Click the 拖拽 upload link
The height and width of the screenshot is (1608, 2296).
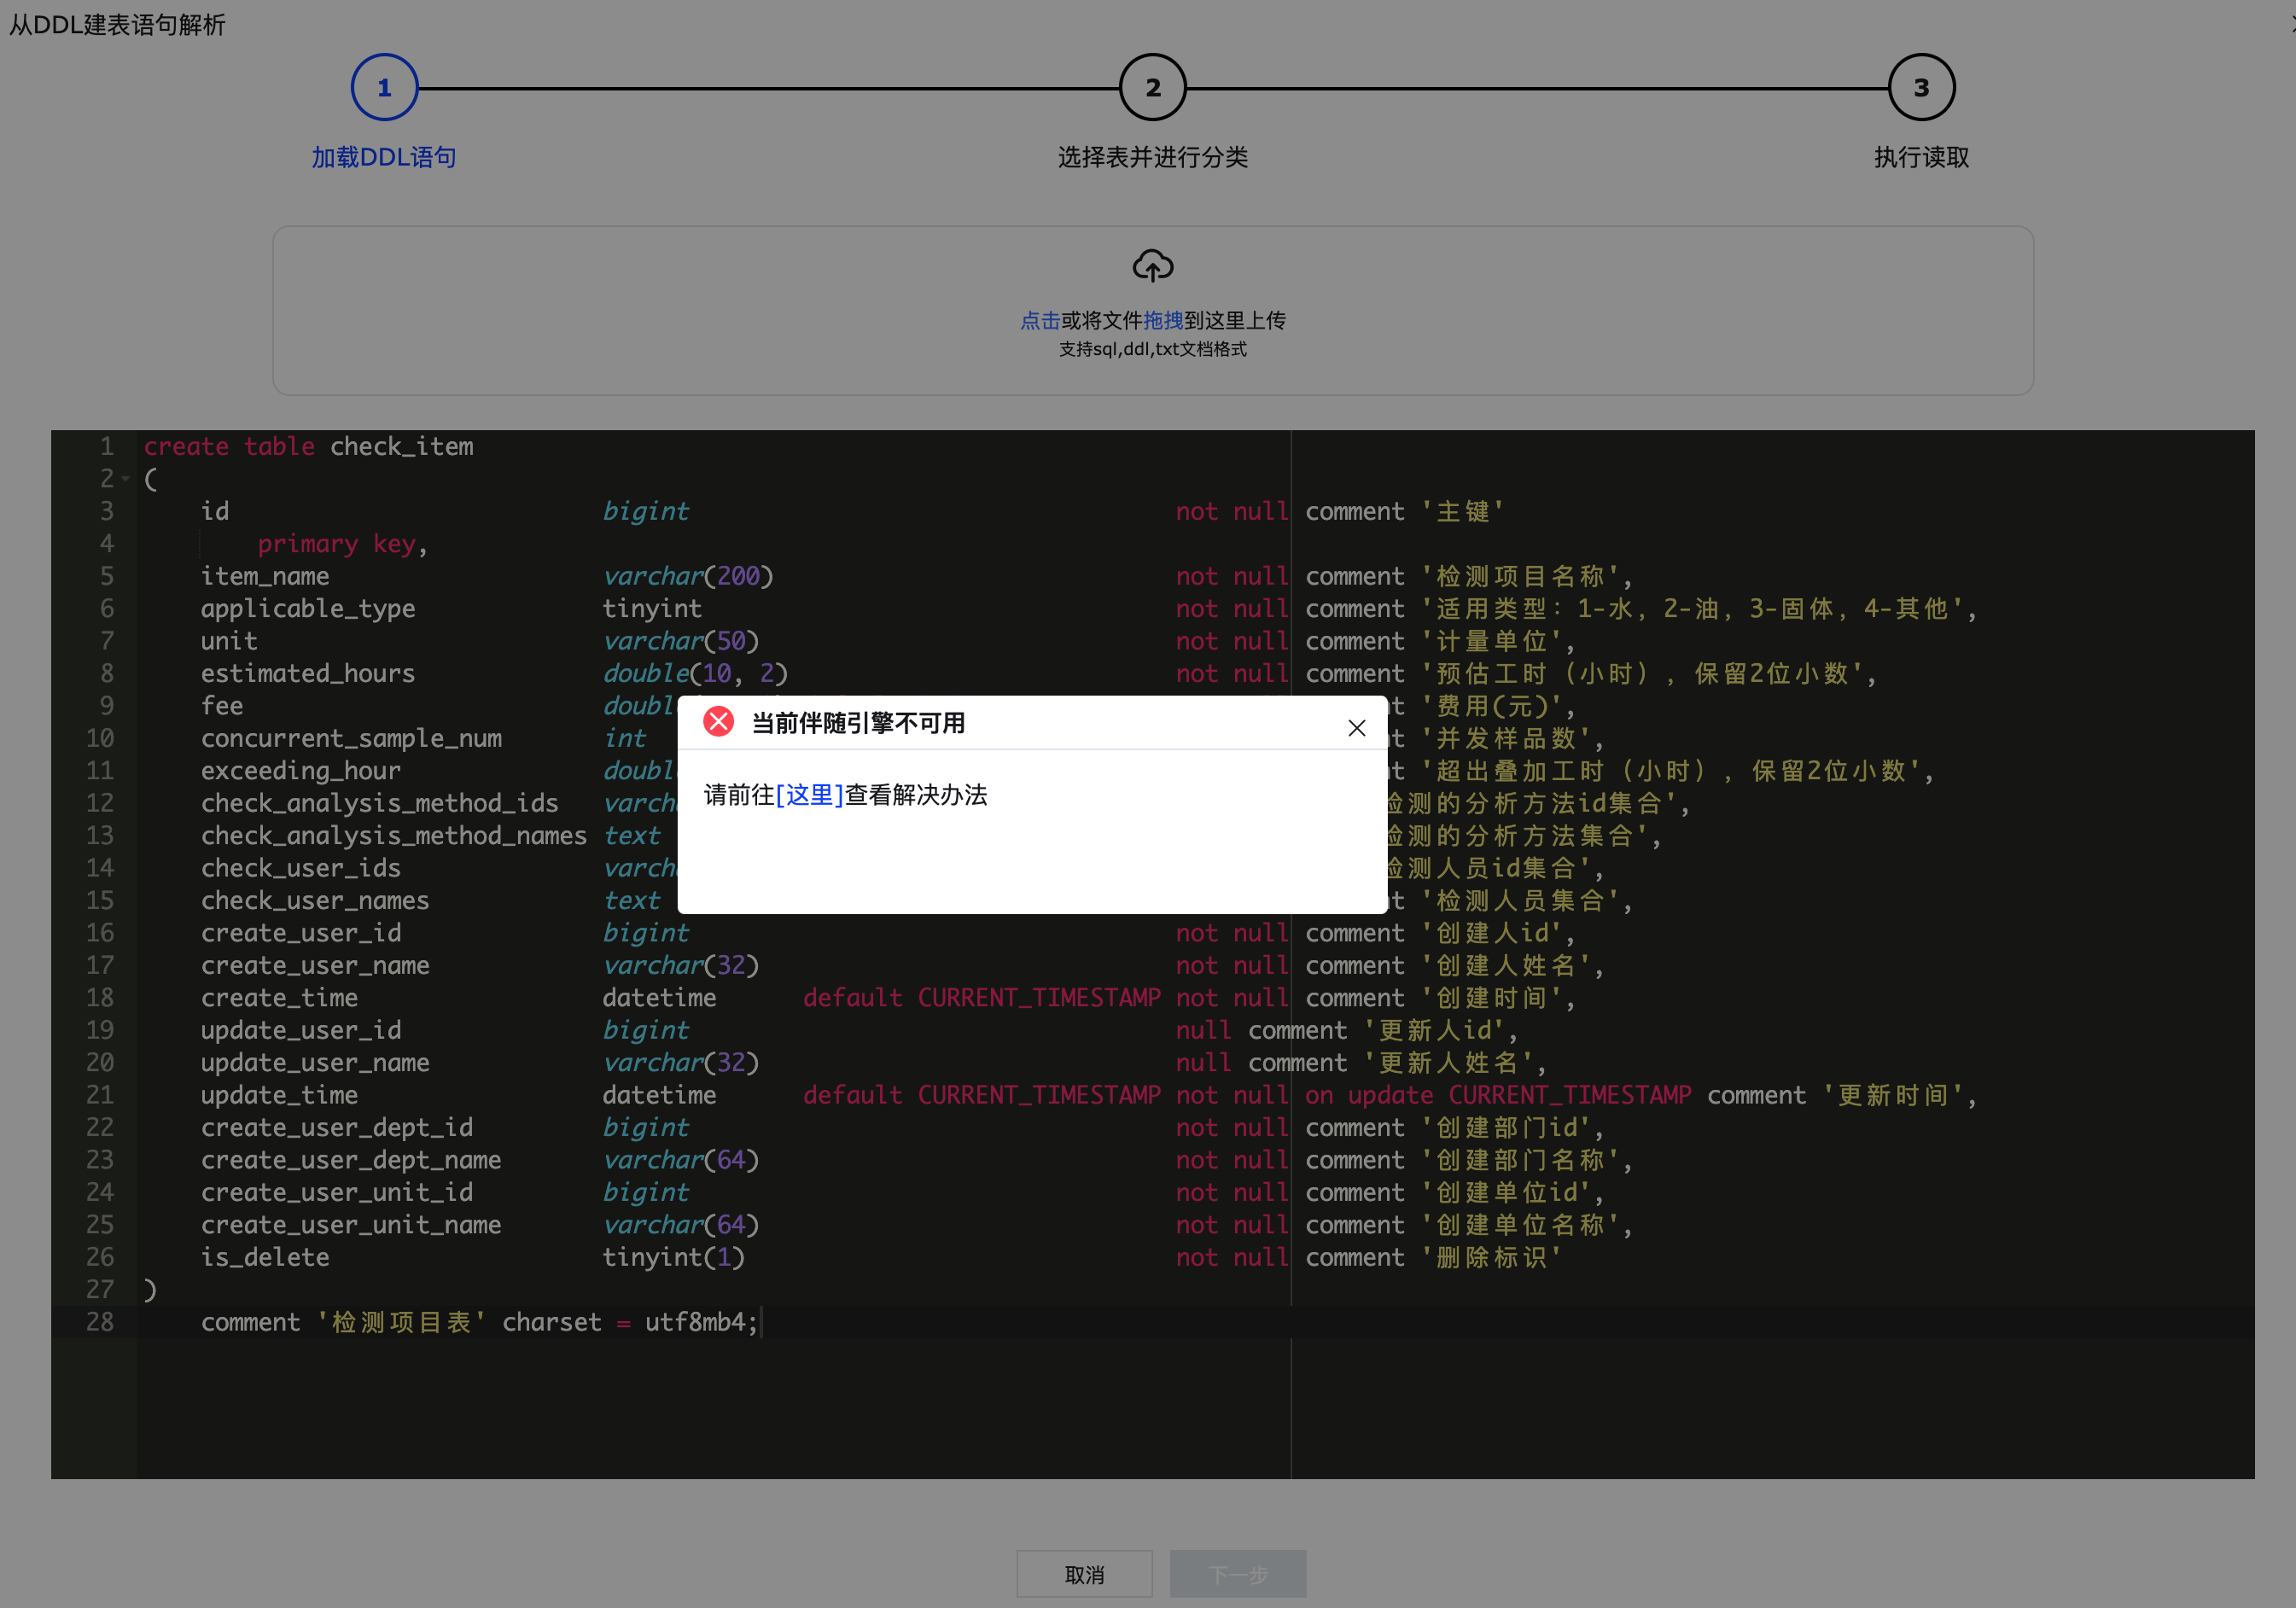[1163, 320]
